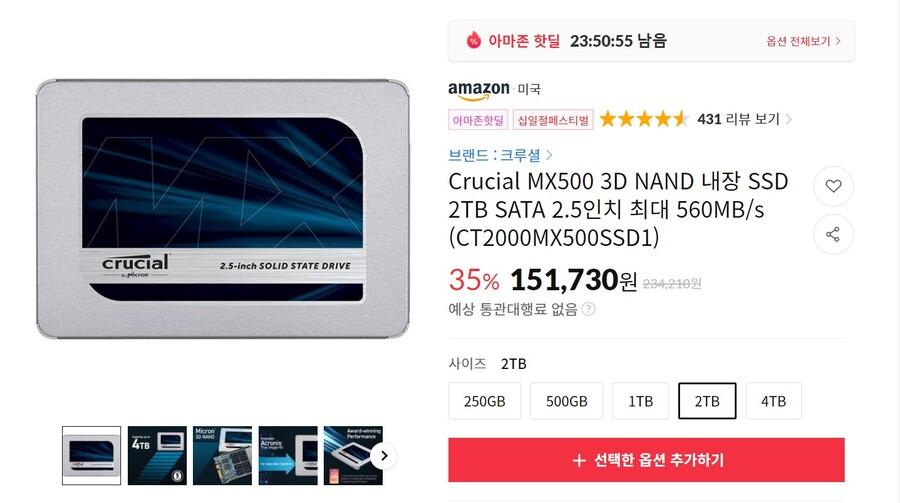Open the 431 리뷰 보기 reviews link

click(744, 119)
